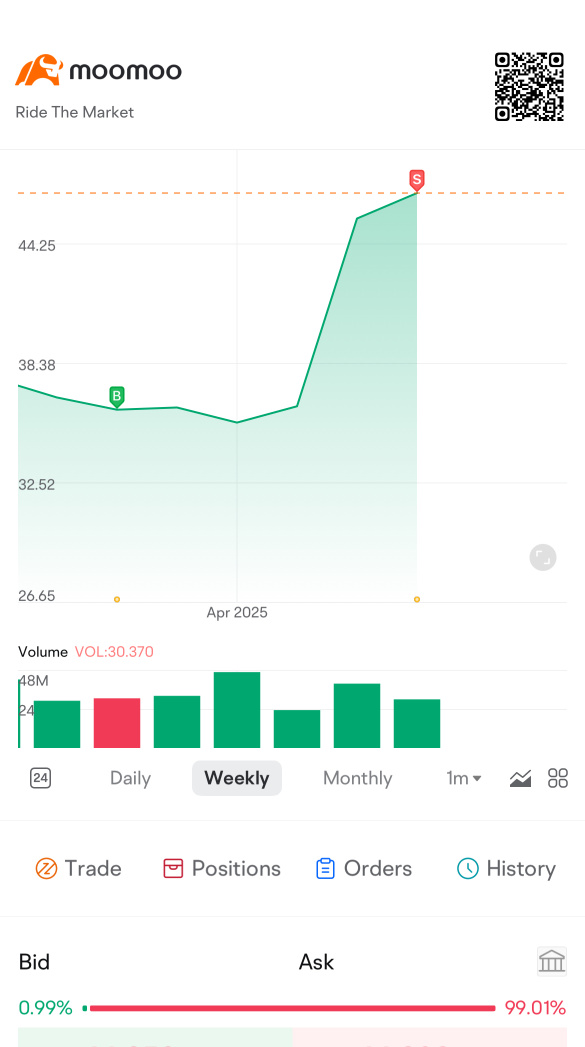Tap the bank icon beside Ask
Screen dimensions: 585x1047
[552, 962]
